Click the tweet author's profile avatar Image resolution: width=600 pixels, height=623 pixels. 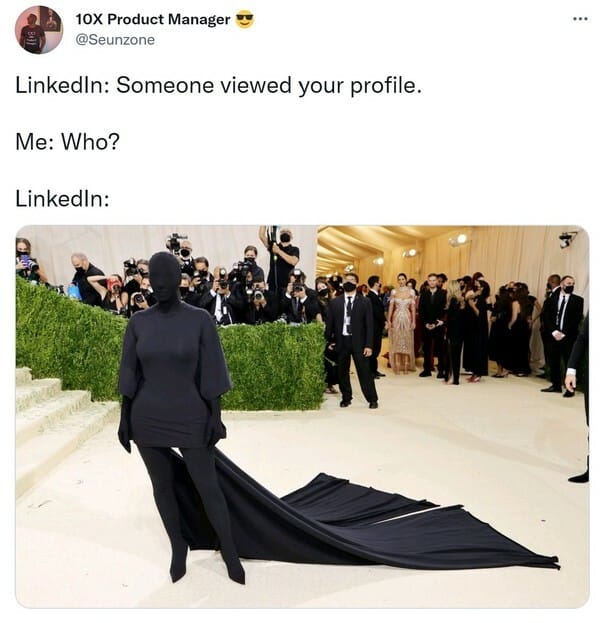(39, 30)
